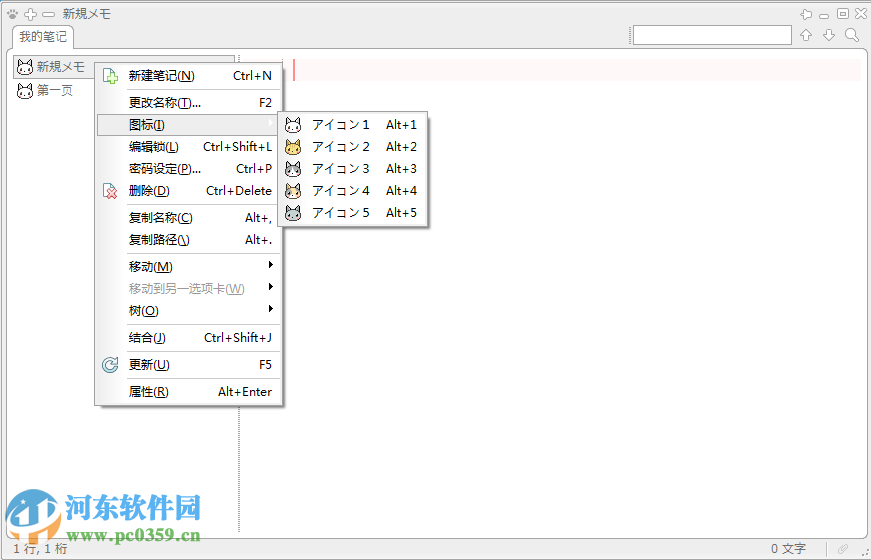Select 编辑锁(L) menu entry
Image resolution: width=871 pixels, height=560 pixels.
188,147
